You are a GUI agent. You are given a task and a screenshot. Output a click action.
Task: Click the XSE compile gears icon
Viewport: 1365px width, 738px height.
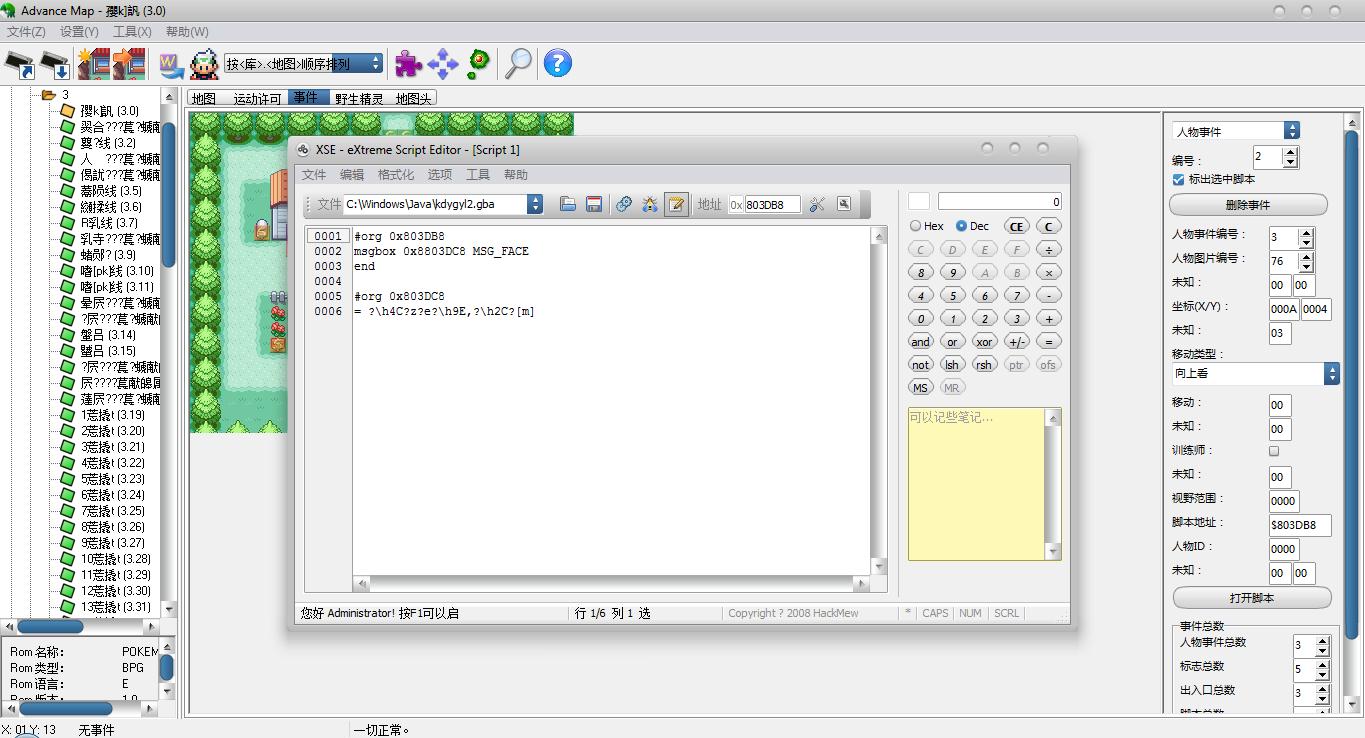[624, 204]
